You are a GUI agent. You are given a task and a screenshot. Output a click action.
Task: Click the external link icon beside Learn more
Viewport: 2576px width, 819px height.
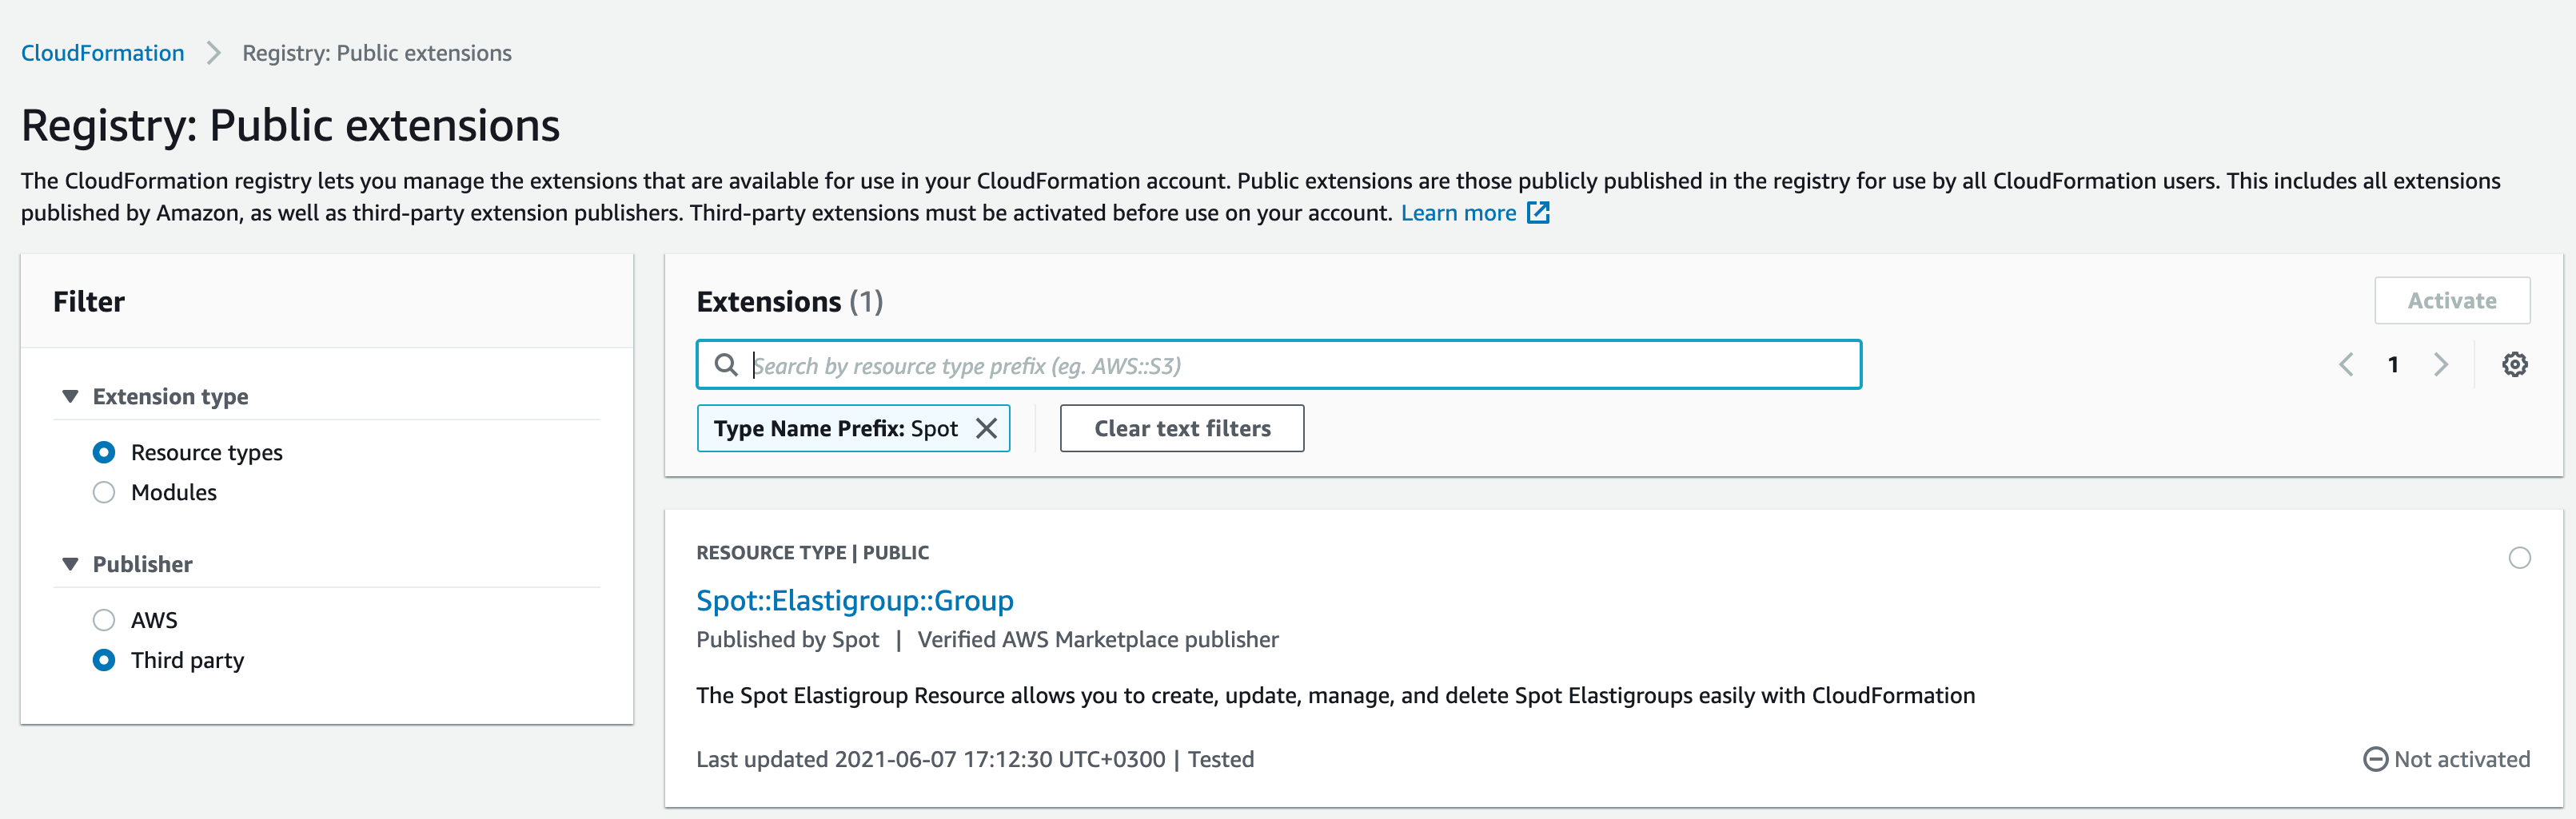coord(1538,213)
